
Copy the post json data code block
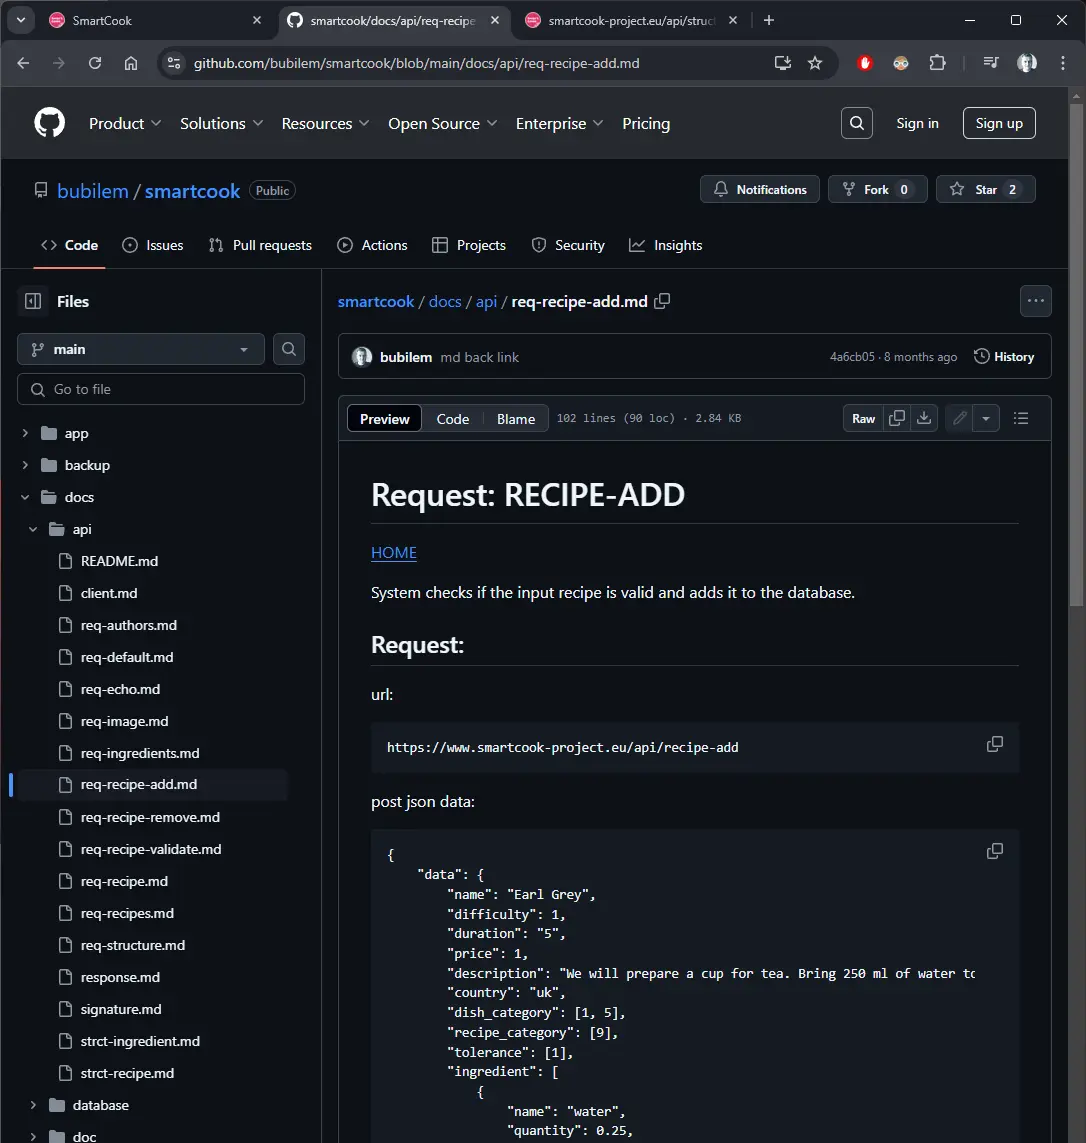tap(994, 851)
